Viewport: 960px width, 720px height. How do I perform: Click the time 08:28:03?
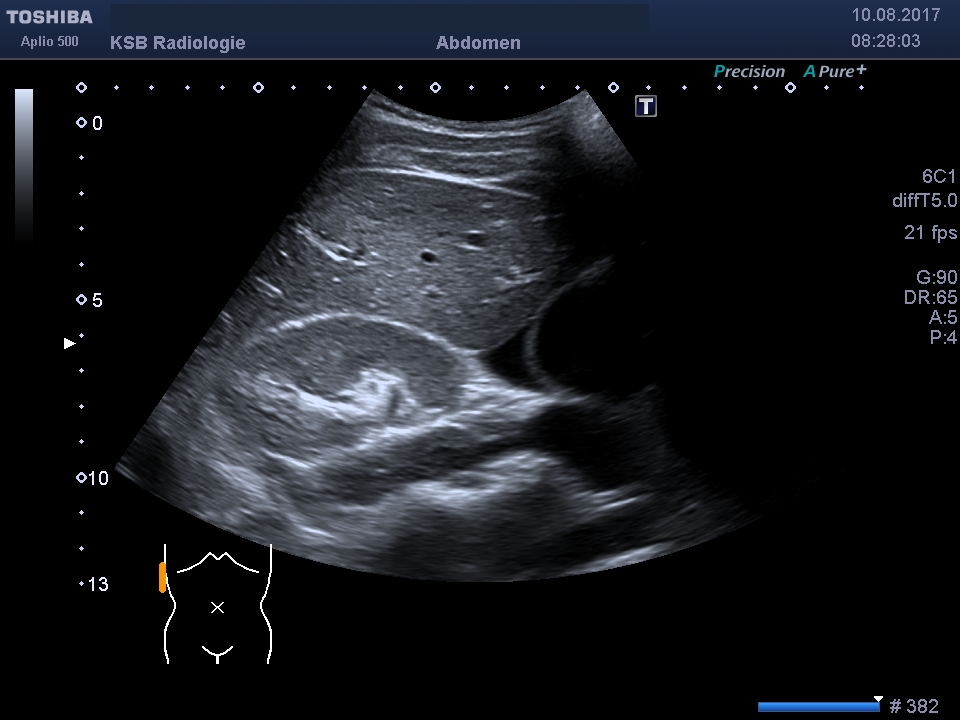885,41
